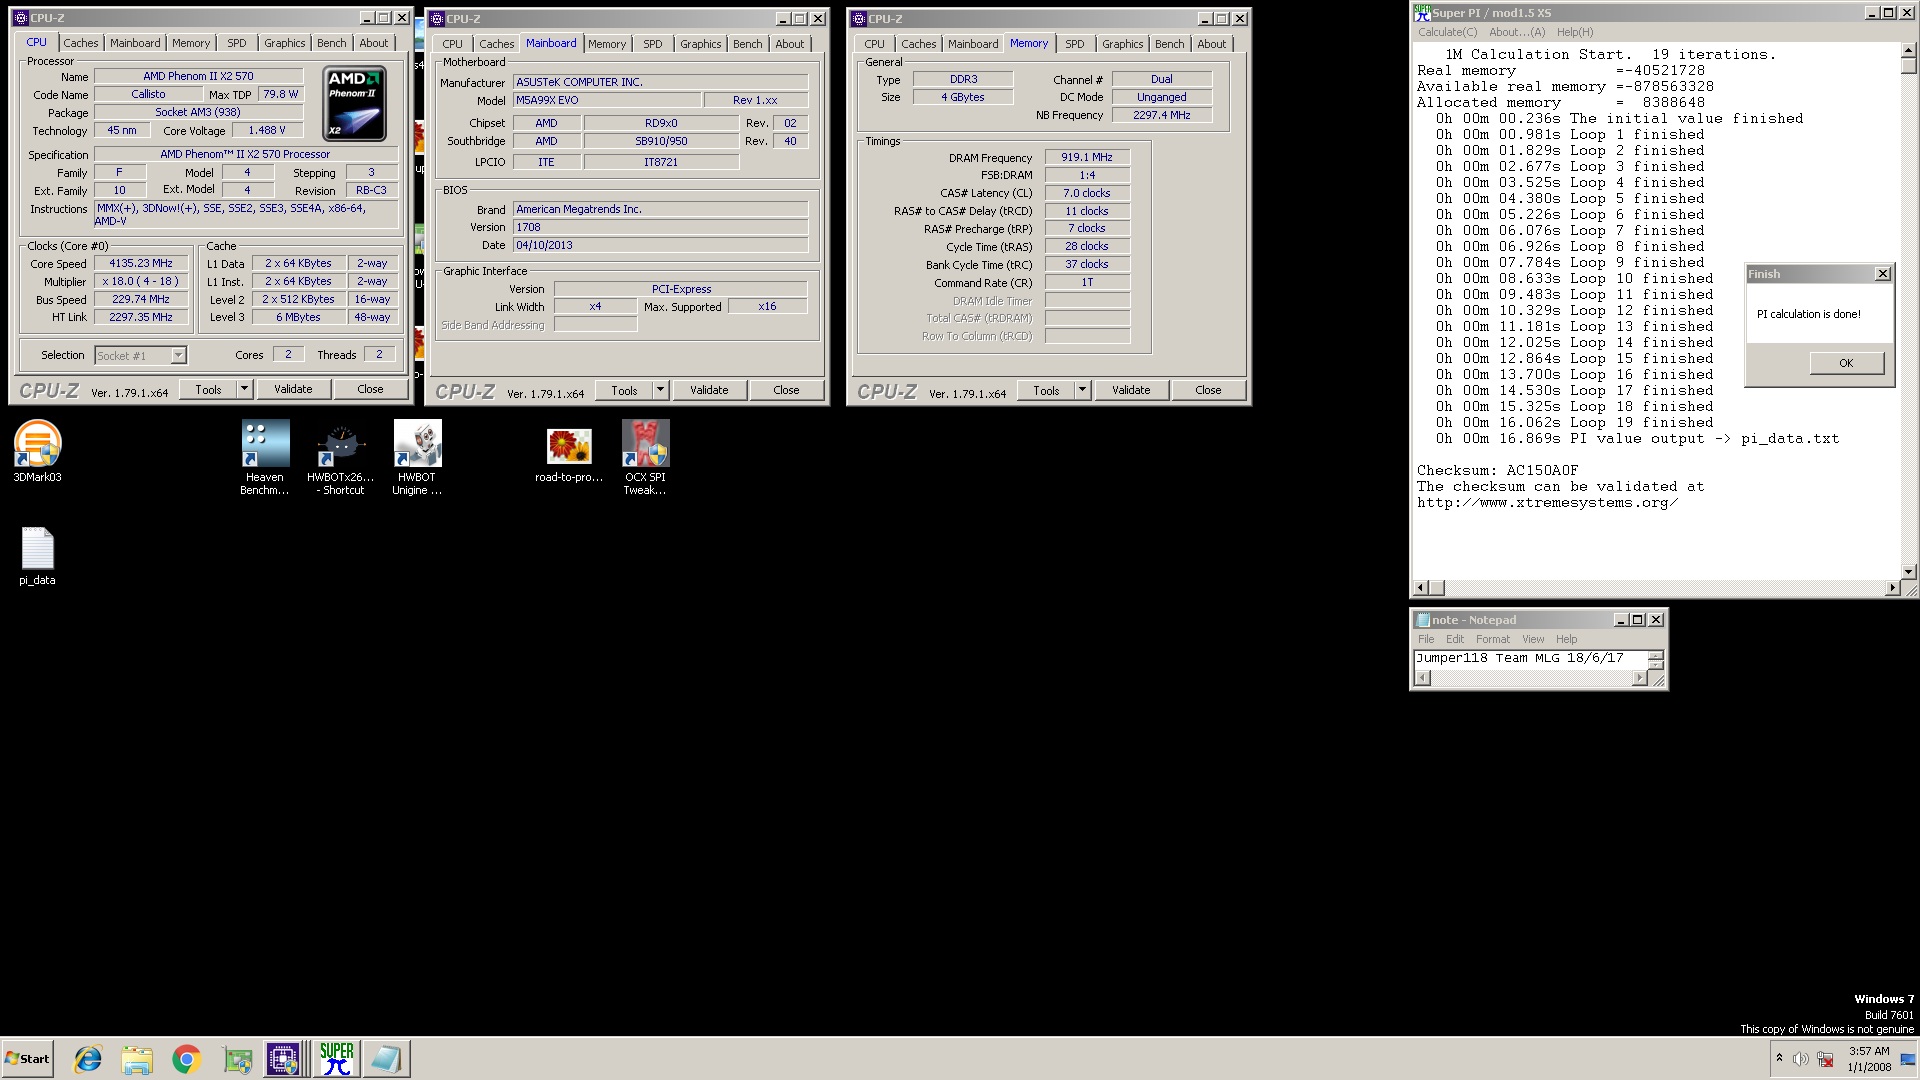Open Calculate menu in Super PI
1920x1080 pixels.
(1447, 32)
